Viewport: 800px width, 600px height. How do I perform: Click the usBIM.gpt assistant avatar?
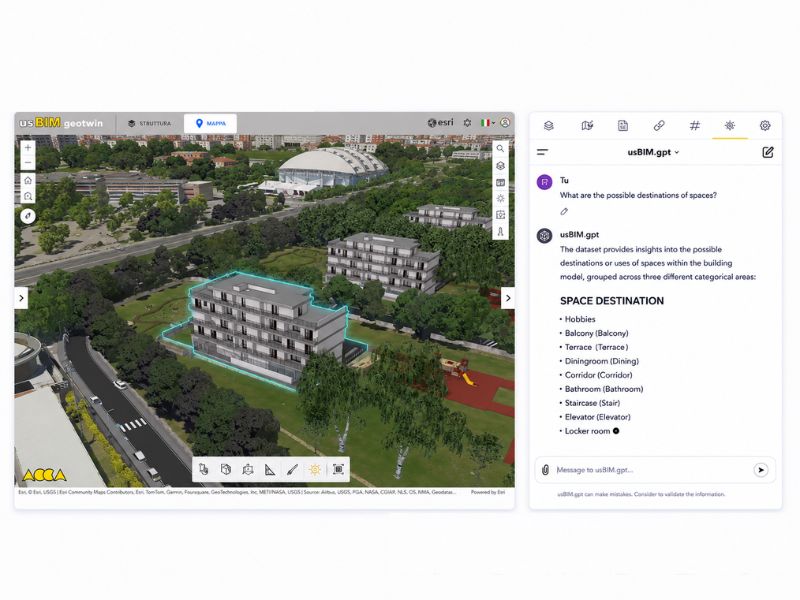[x=544, y=236]
